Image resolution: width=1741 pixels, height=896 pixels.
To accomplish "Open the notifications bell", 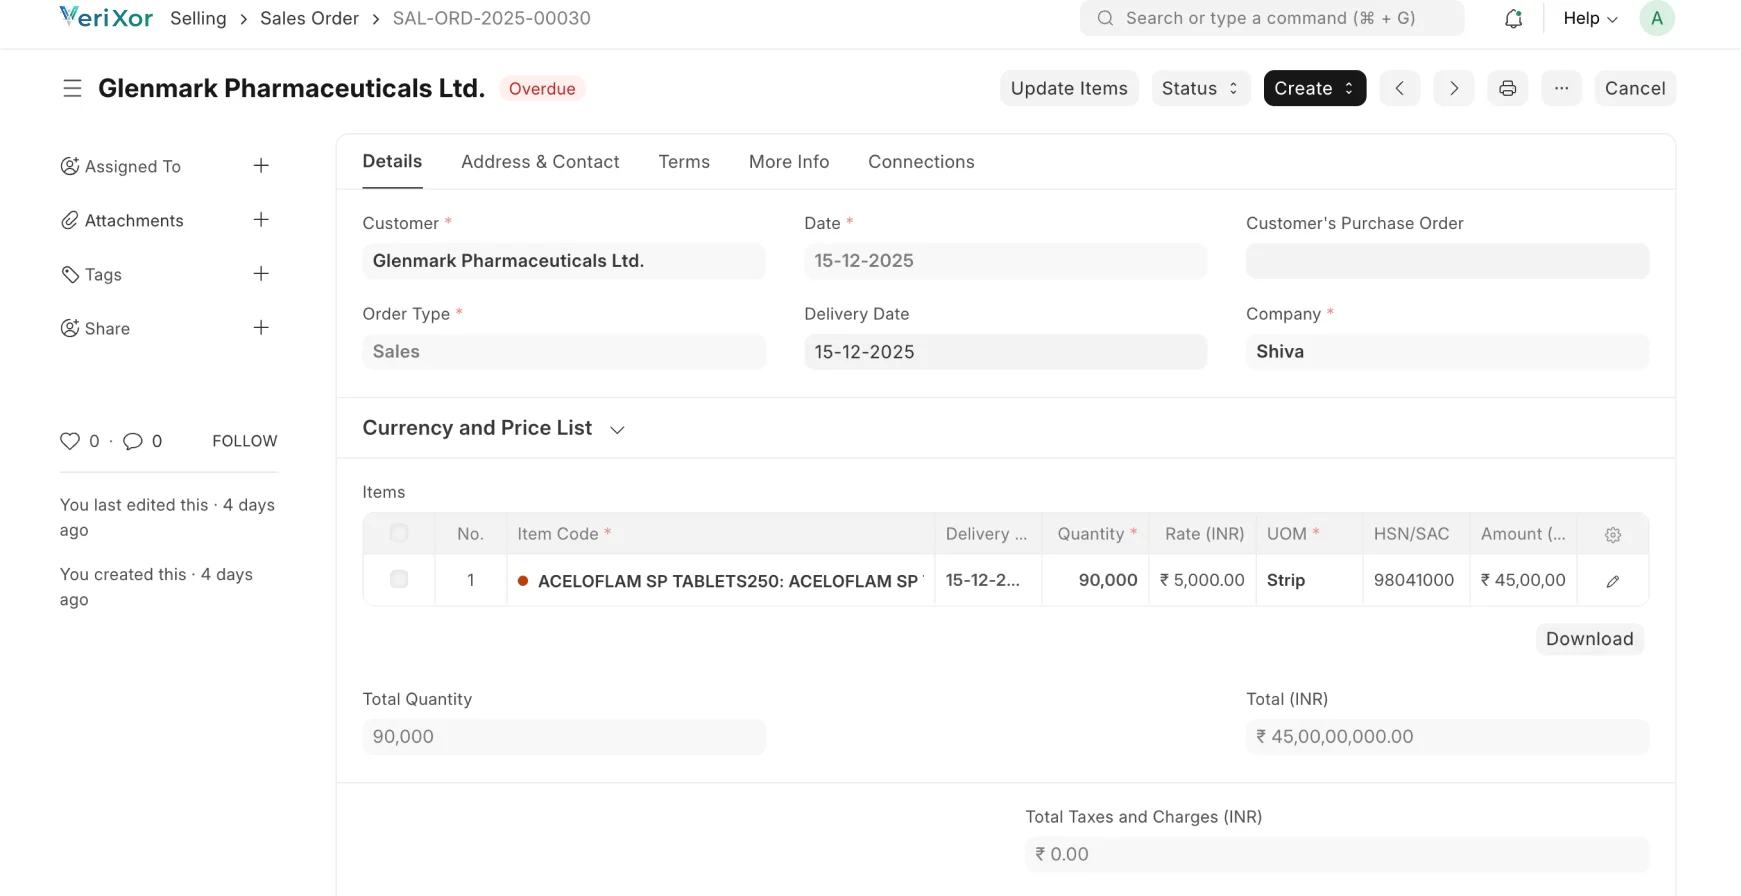I will 1513,18.
